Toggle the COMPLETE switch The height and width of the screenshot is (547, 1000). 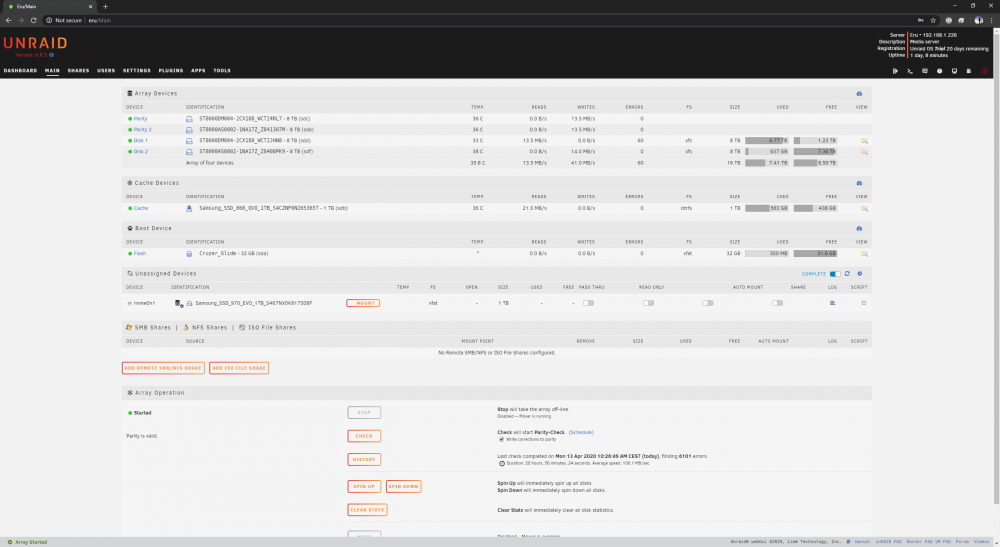click(834, 274)
